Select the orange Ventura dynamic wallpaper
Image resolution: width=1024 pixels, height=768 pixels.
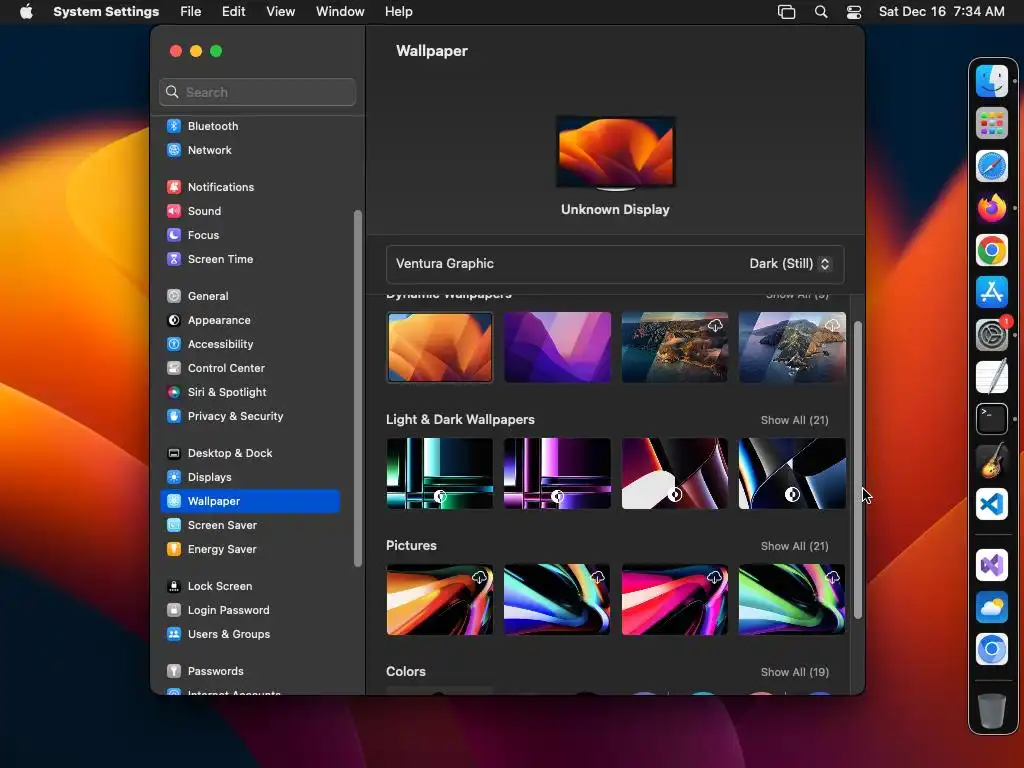440,347
